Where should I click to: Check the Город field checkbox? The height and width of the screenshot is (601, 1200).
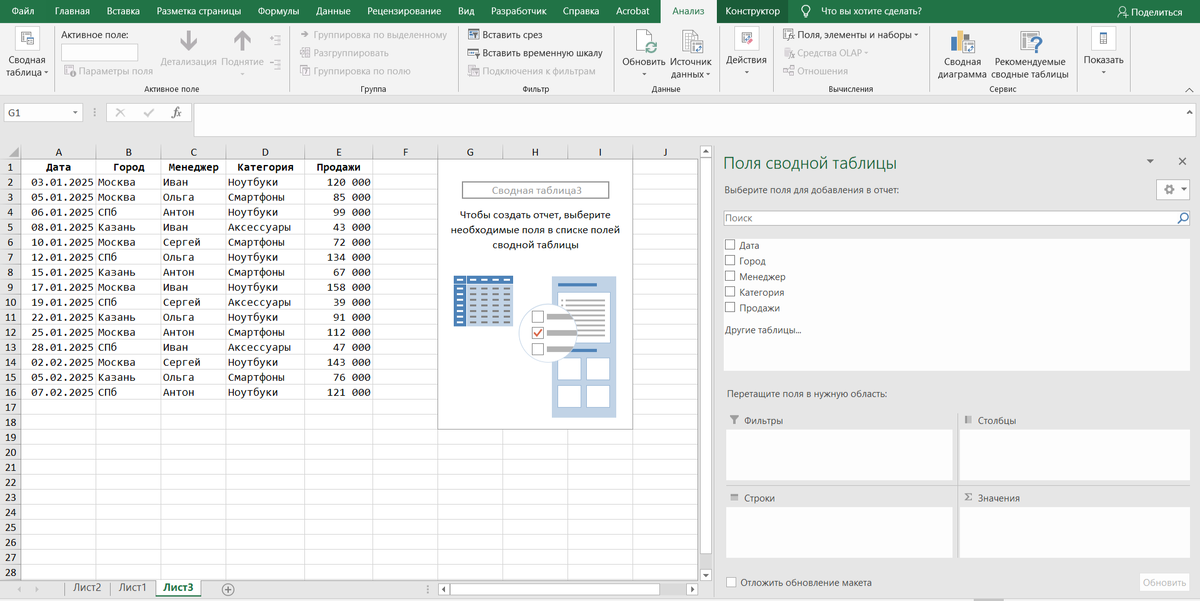coord(730,261)
